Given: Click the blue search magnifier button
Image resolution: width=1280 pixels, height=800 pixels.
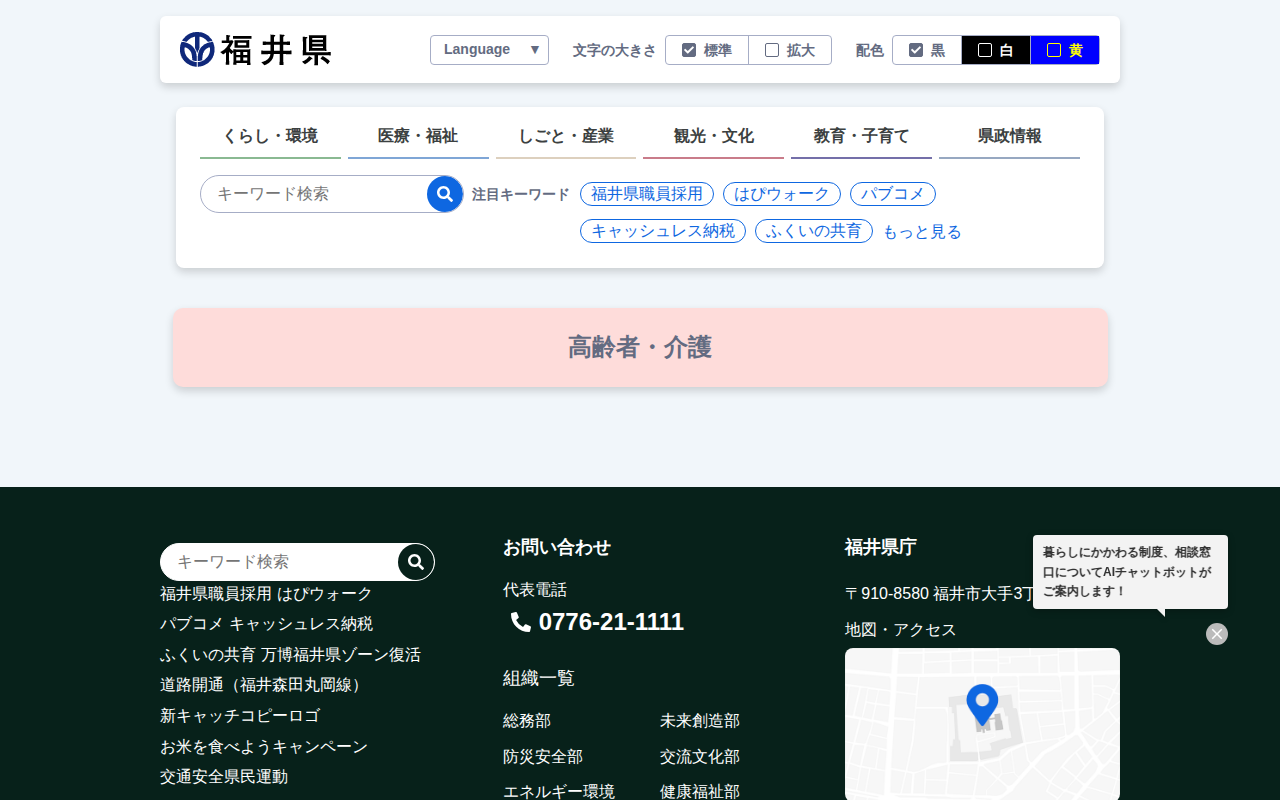Looking at the screenshot, I should (445, 194).
